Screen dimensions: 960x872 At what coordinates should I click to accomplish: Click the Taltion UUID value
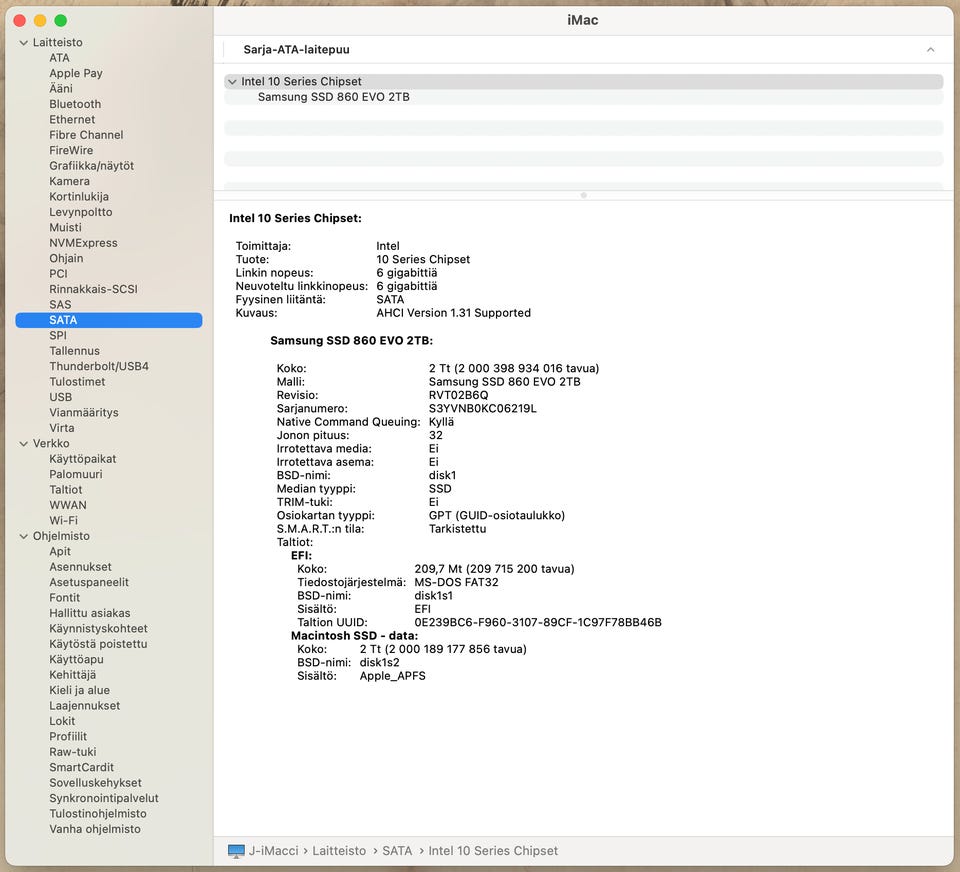click(538, 622)
